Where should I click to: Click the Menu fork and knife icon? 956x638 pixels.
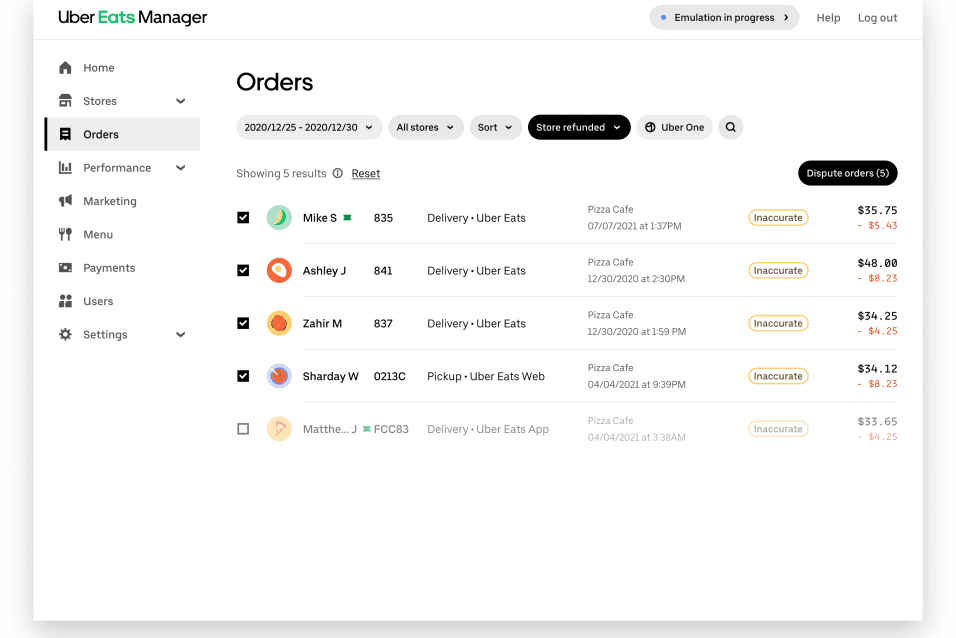tap(65, 234)
